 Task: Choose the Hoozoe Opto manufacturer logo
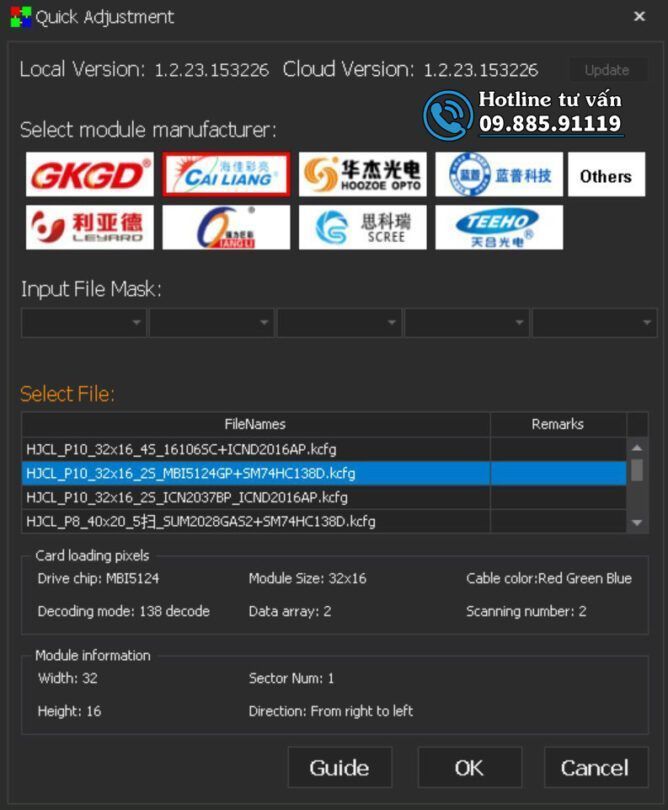(362, 175)
